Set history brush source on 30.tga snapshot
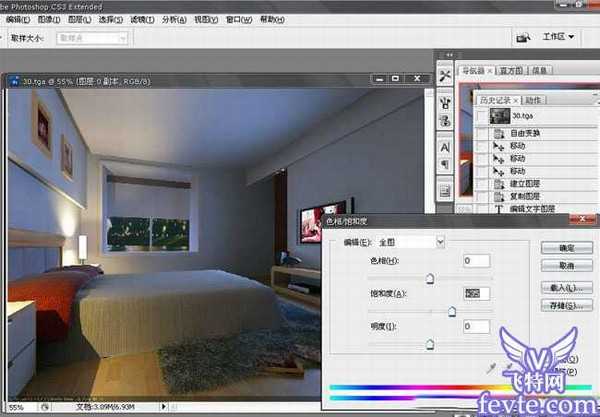The height and width of the screenshot is (417, 600). point(483,116)
